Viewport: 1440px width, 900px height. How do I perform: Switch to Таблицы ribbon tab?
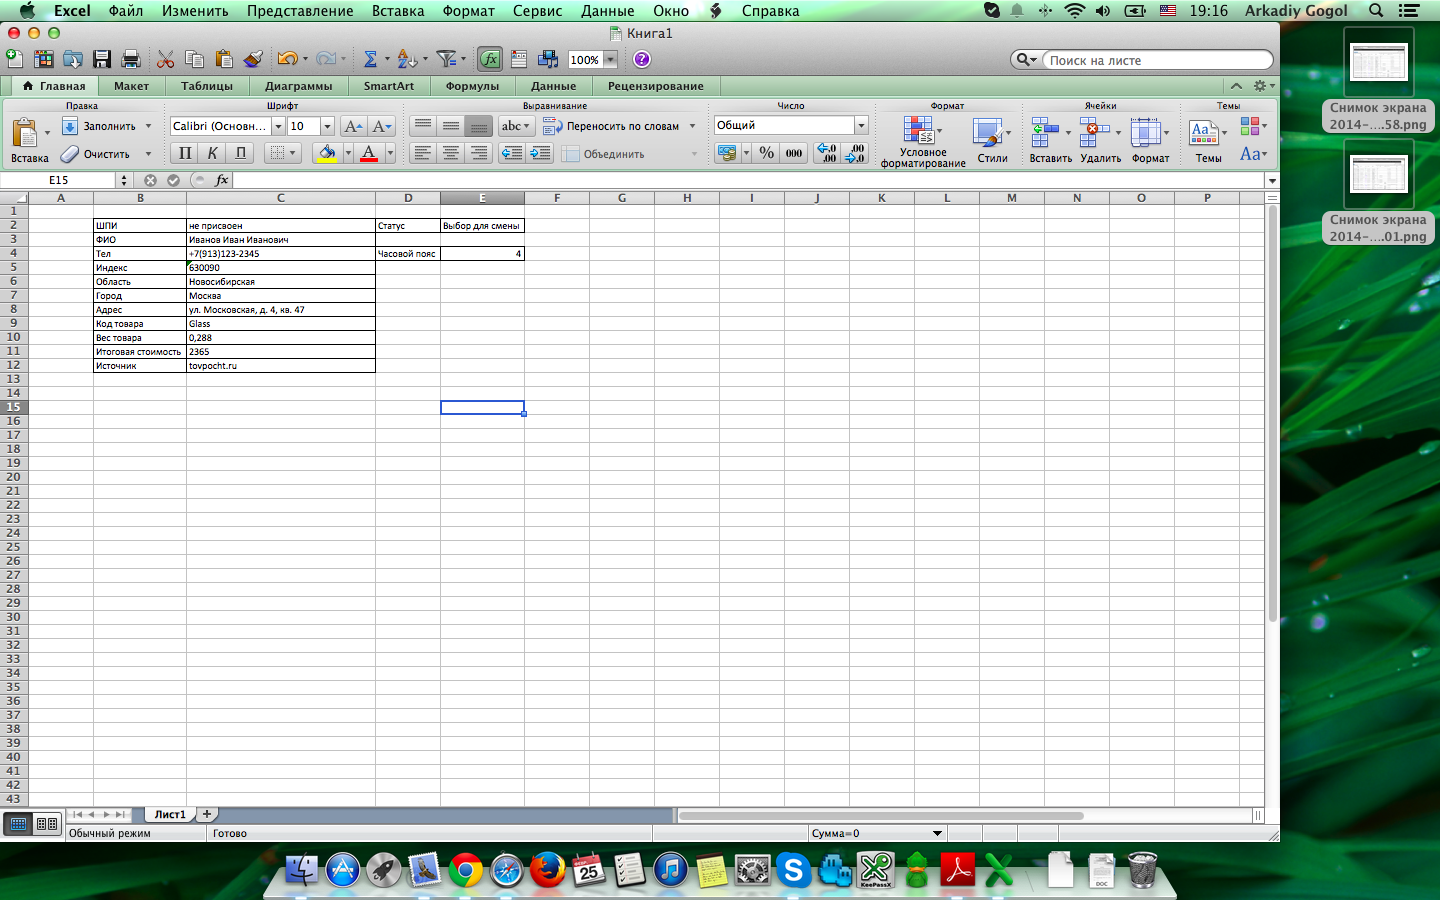click(x=207, y=86)
